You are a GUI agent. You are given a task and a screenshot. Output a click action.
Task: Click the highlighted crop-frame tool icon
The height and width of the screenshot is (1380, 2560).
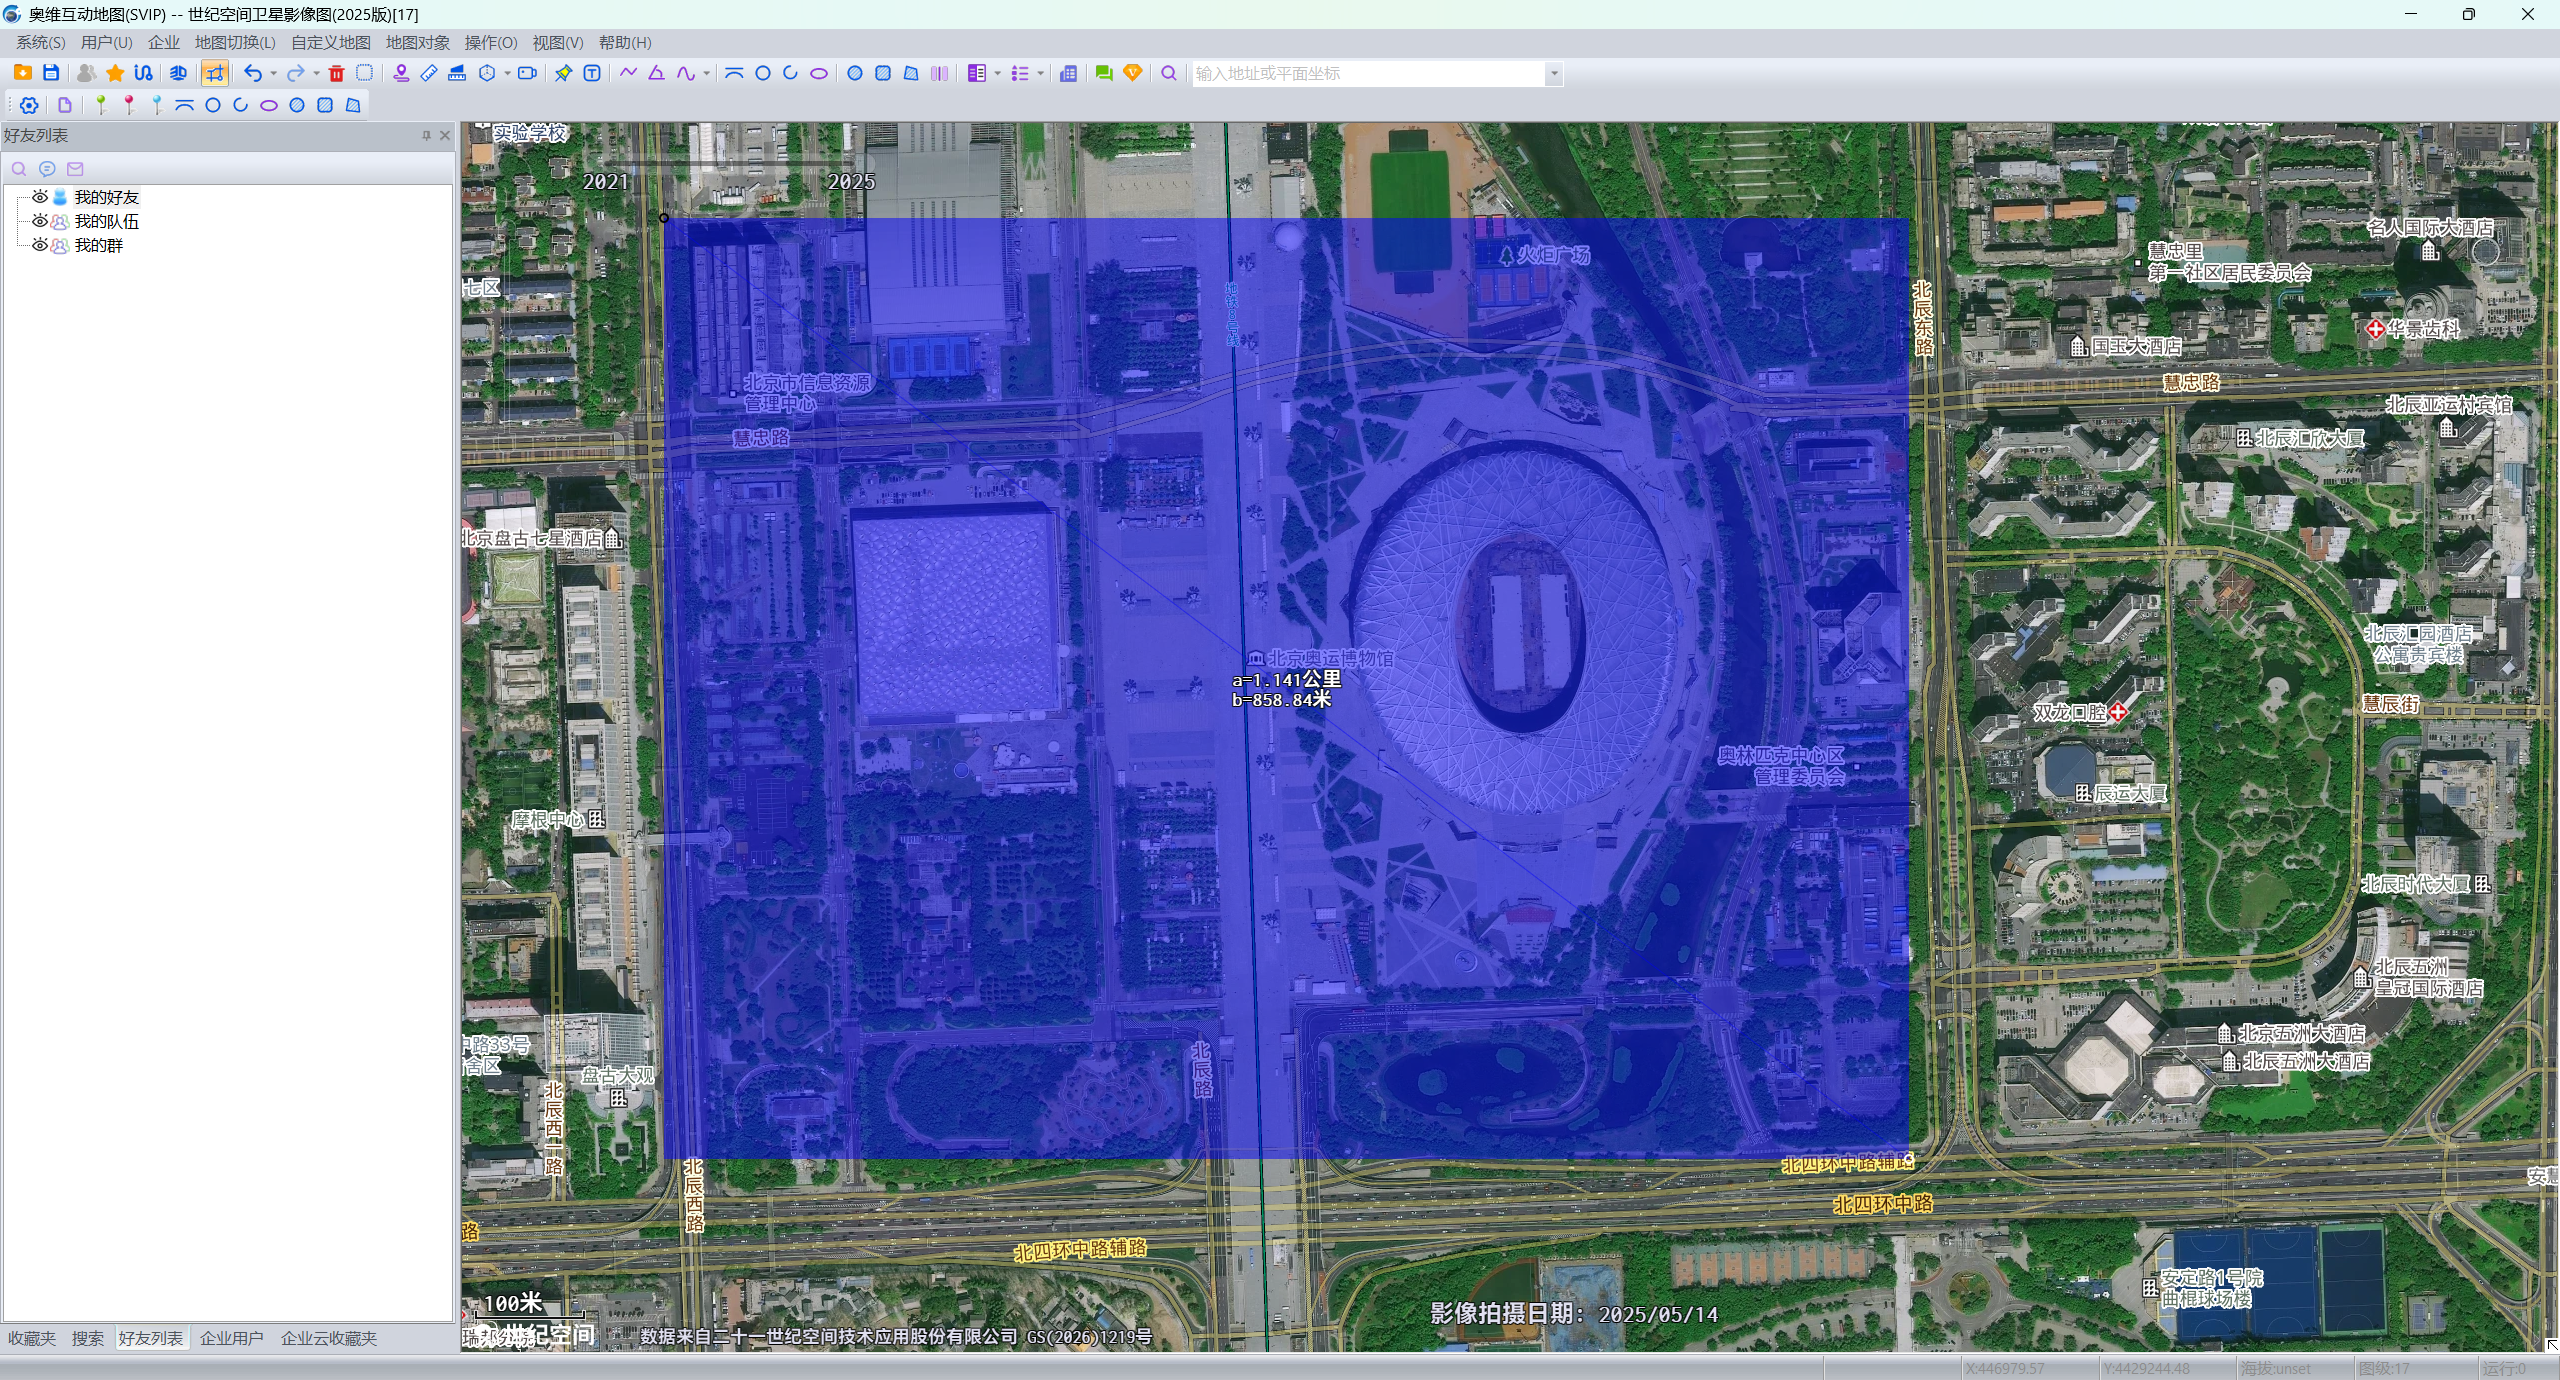click(215, 73)
